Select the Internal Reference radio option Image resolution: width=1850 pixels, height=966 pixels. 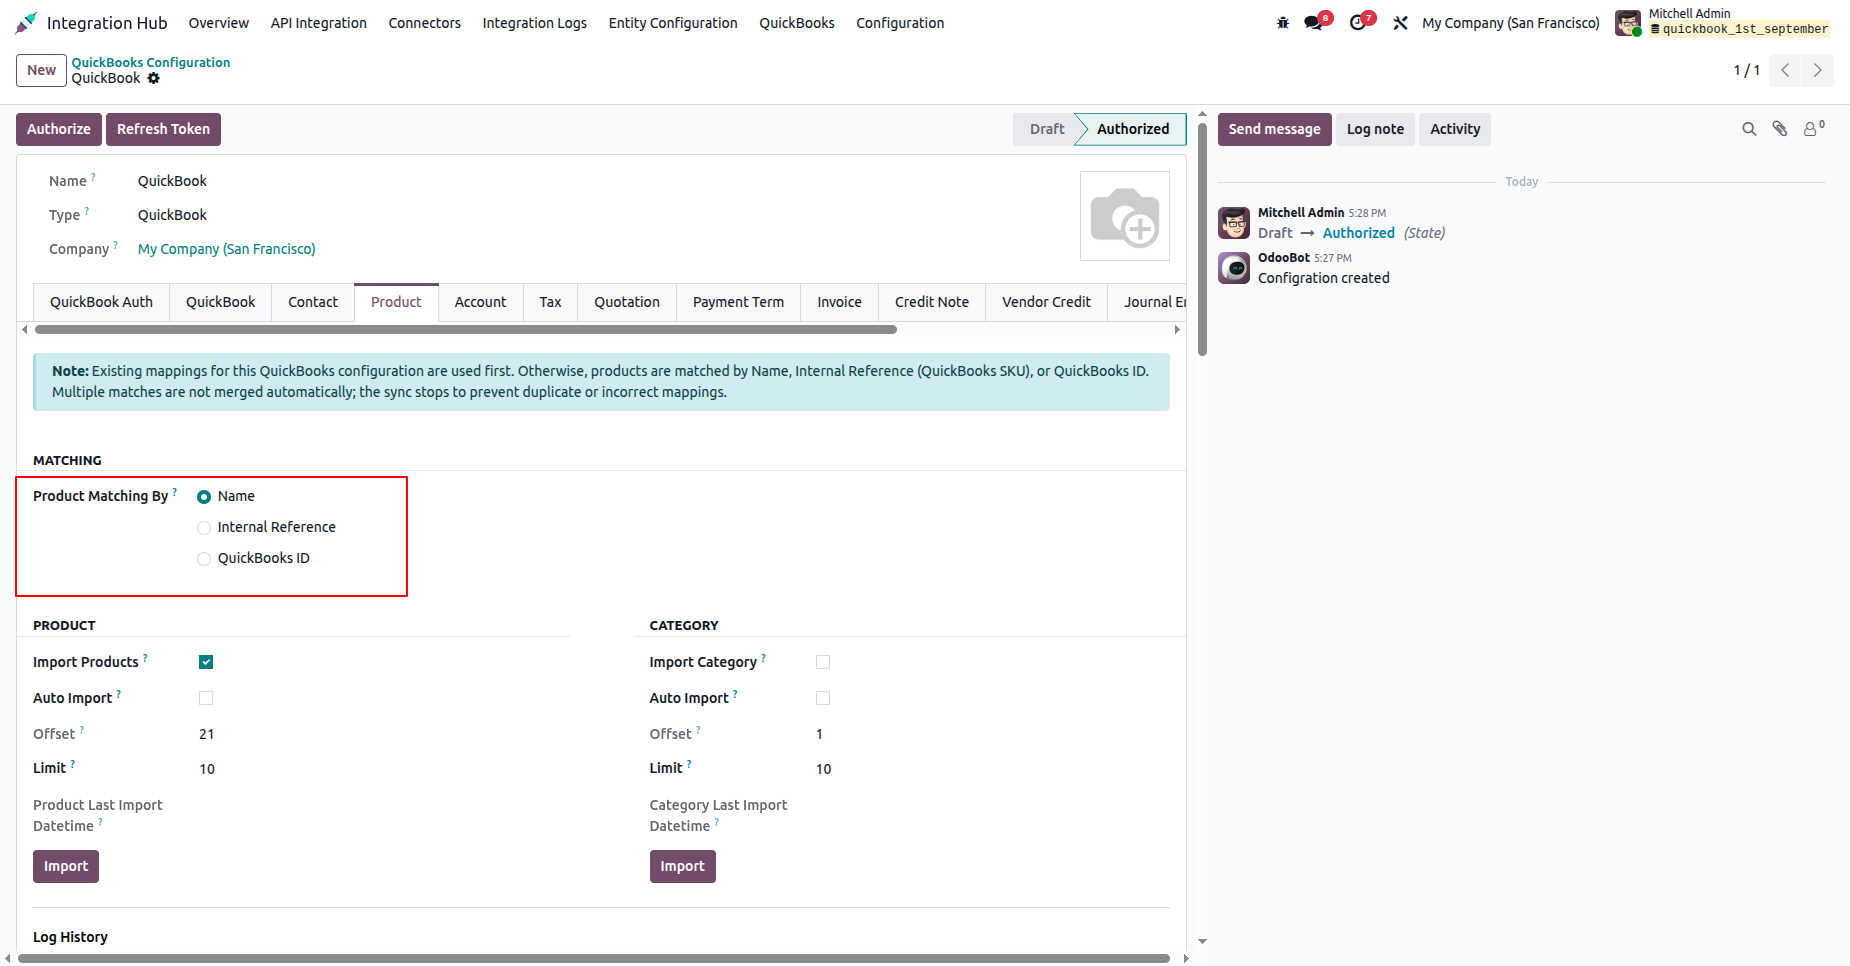(x=204, y=528)
